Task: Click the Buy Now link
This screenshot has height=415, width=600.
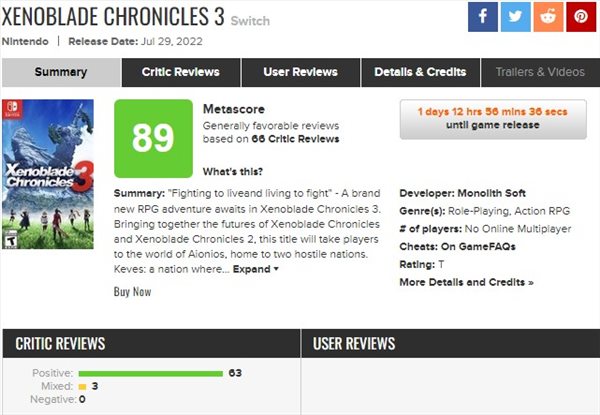Action: (132, 292)
